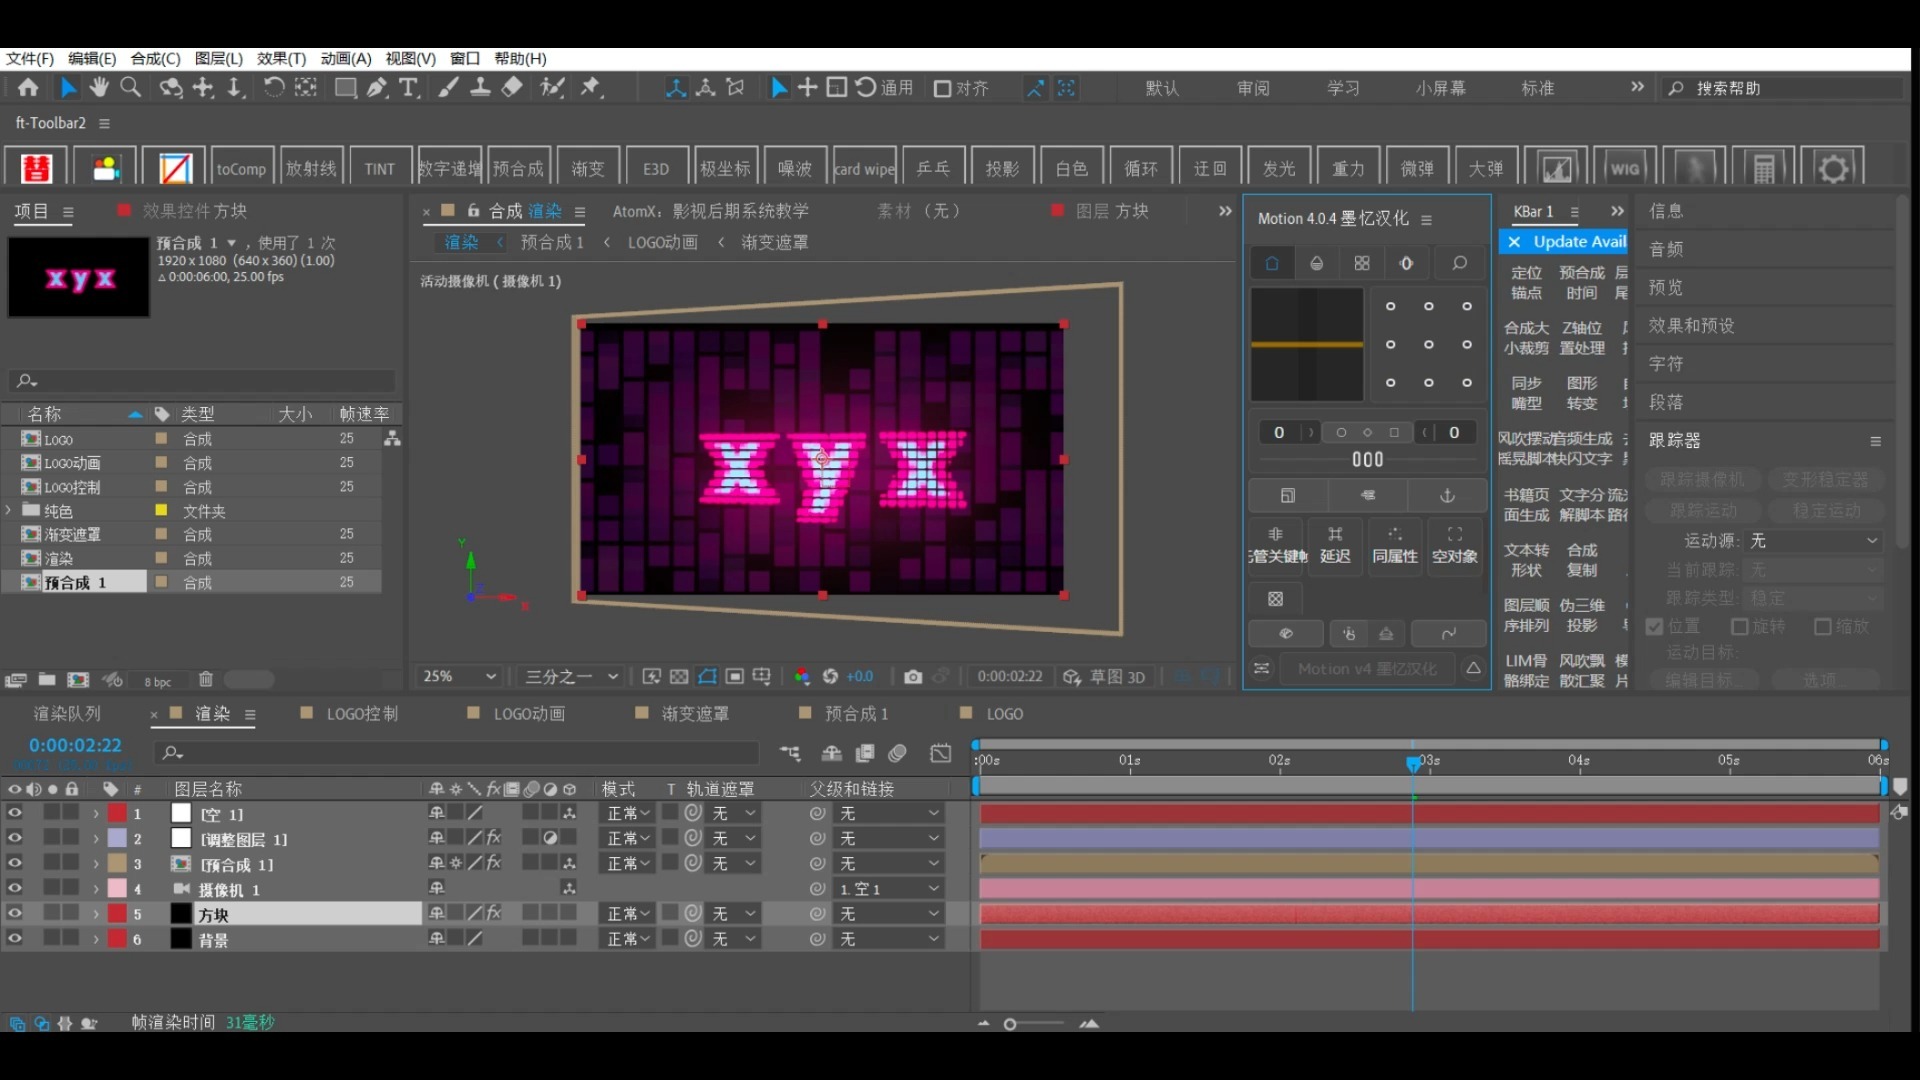Switch to the 渐变遮罩 timeline tab
Screen dimensions: 1920x1080
click(x=695, y=714)
